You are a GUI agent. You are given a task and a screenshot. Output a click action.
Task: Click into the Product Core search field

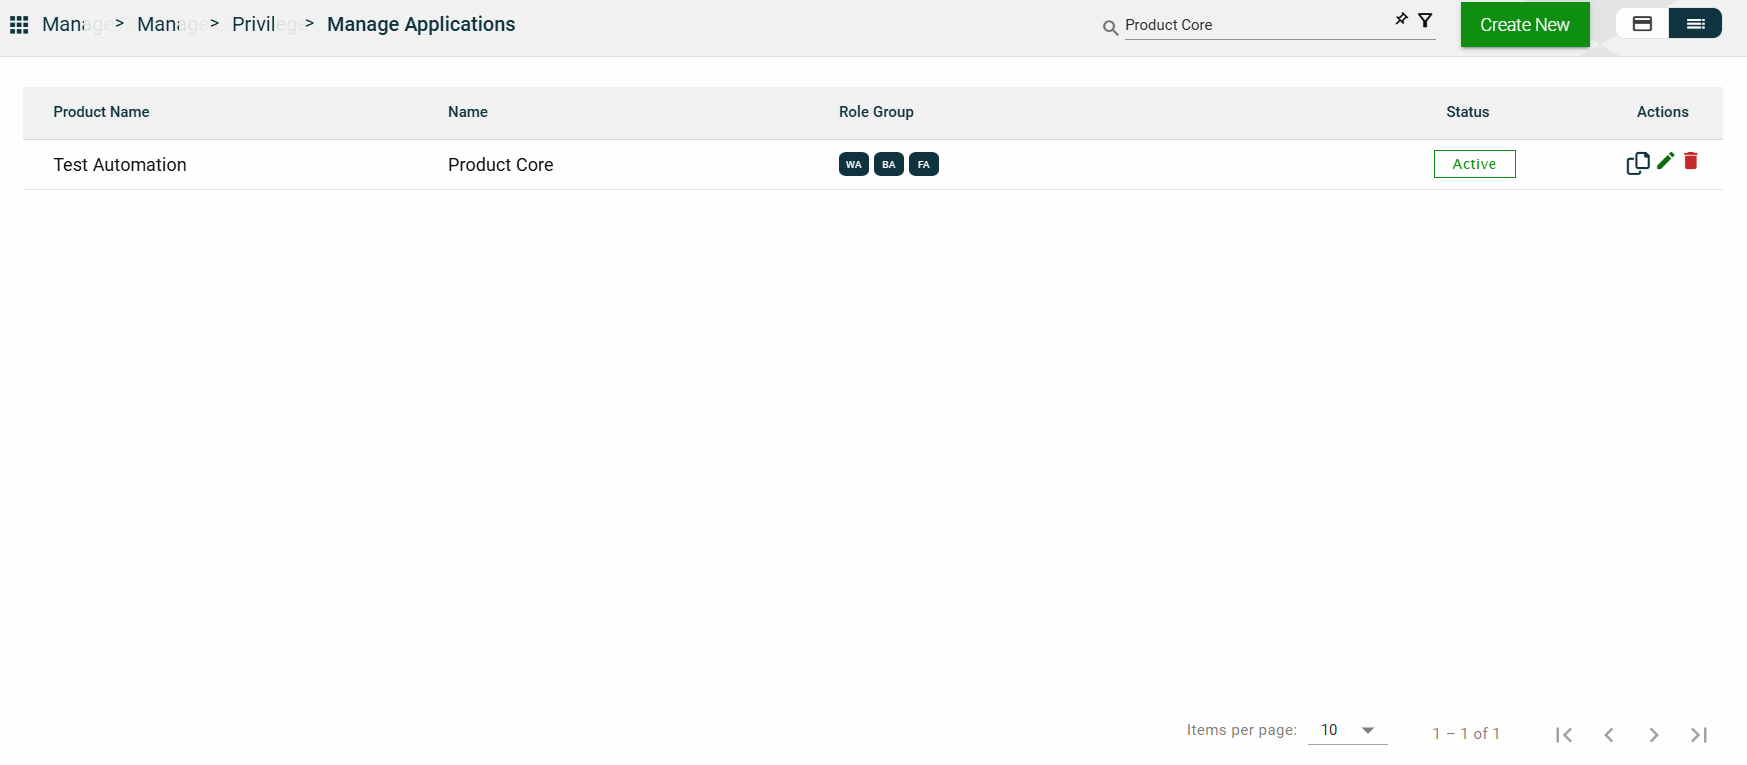1255,25
